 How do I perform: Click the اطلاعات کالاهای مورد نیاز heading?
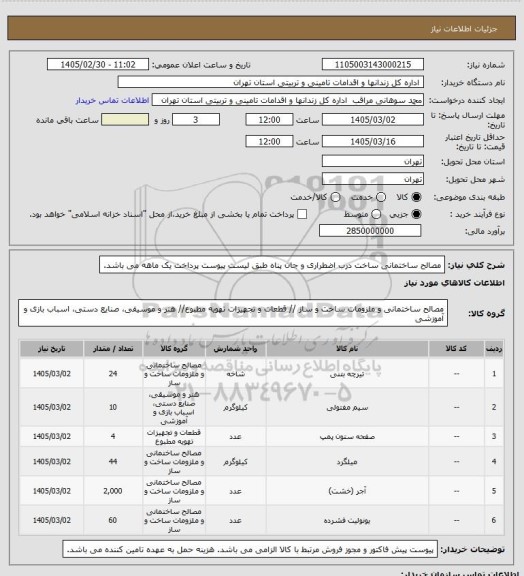point(454,283)
